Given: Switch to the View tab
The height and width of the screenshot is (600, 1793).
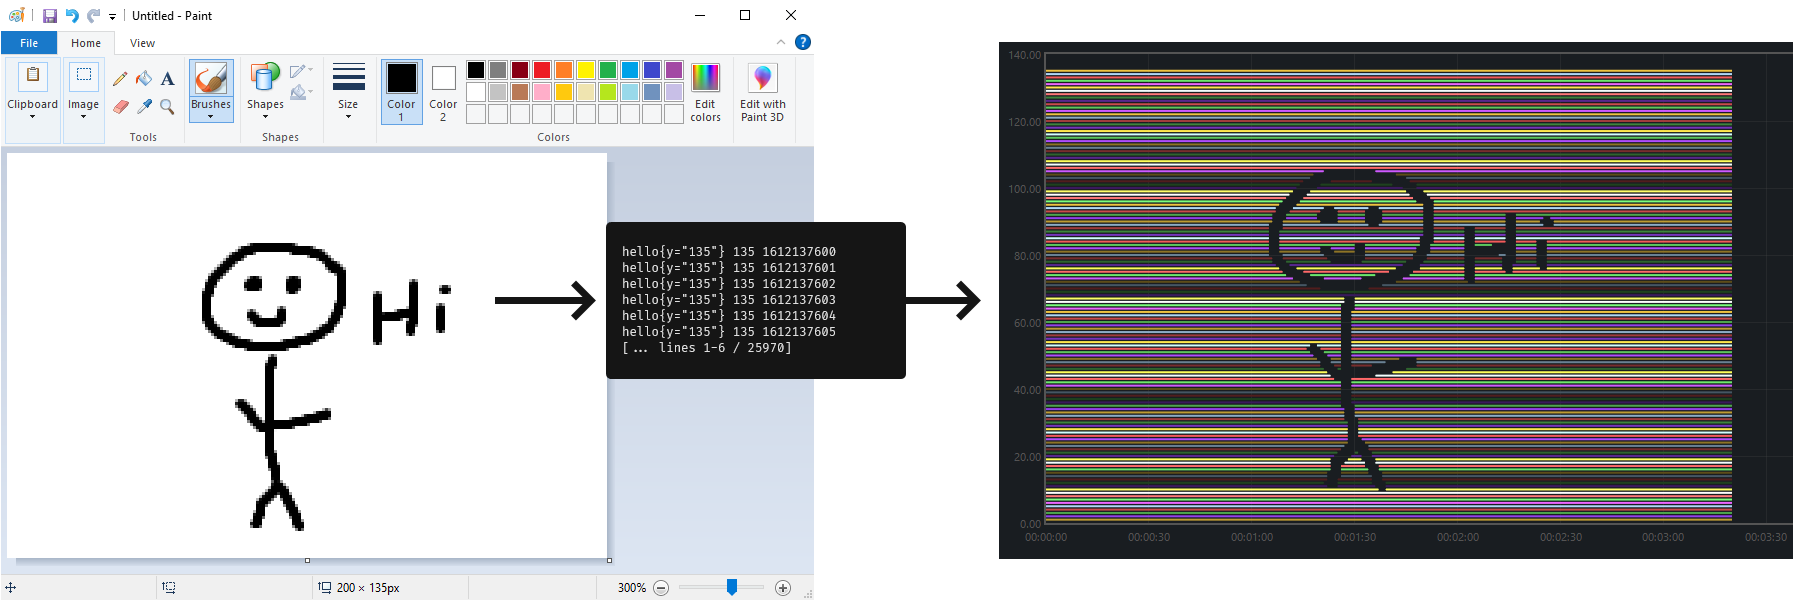Looking at the screenshot, I should pyautogui.click(x=142, y=43).
